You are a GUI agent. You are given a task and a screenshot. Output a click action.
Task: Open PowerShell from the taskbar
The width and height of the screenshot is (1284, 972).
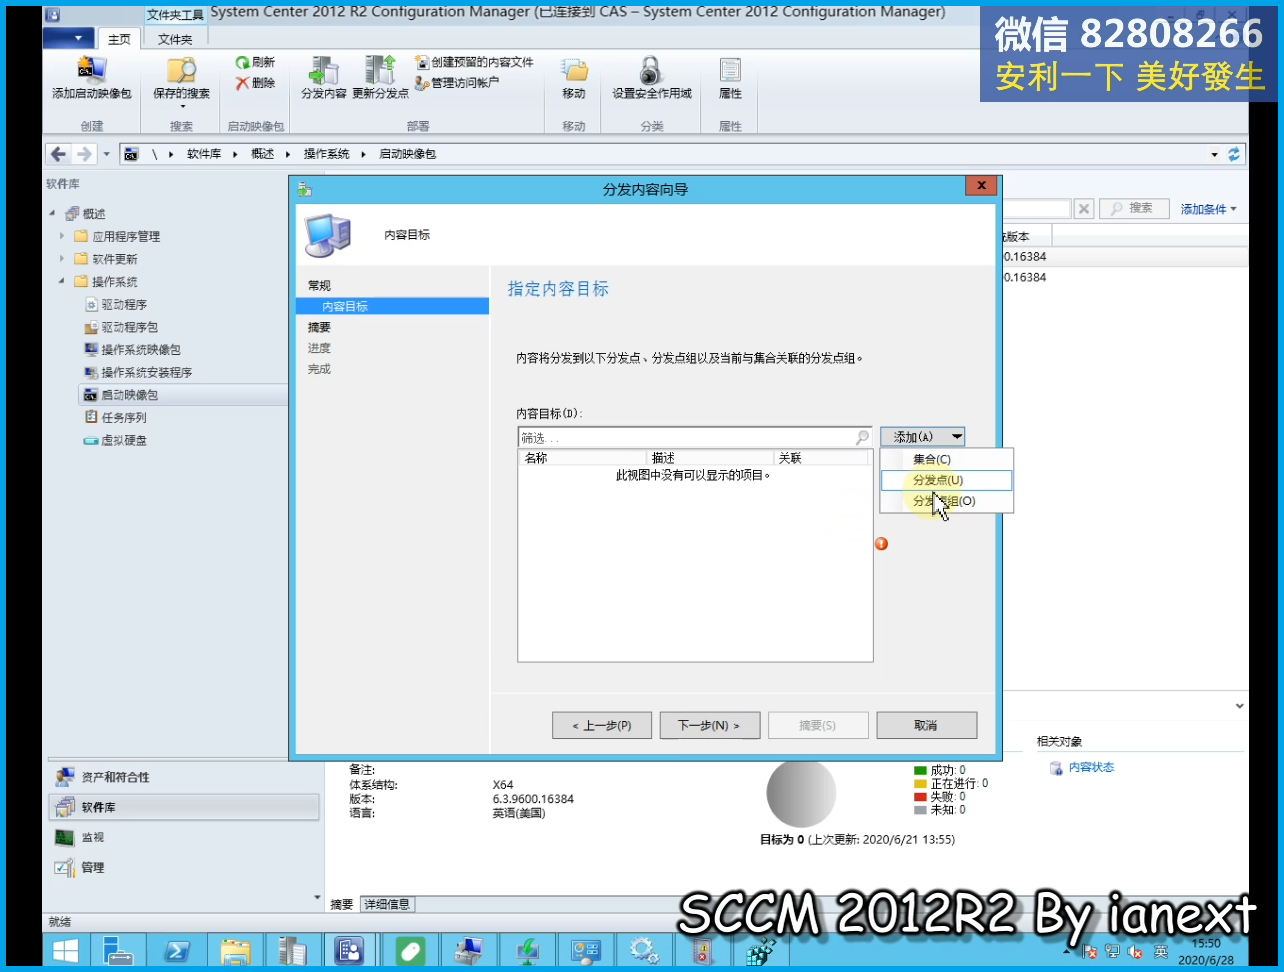tap(178, 950)
